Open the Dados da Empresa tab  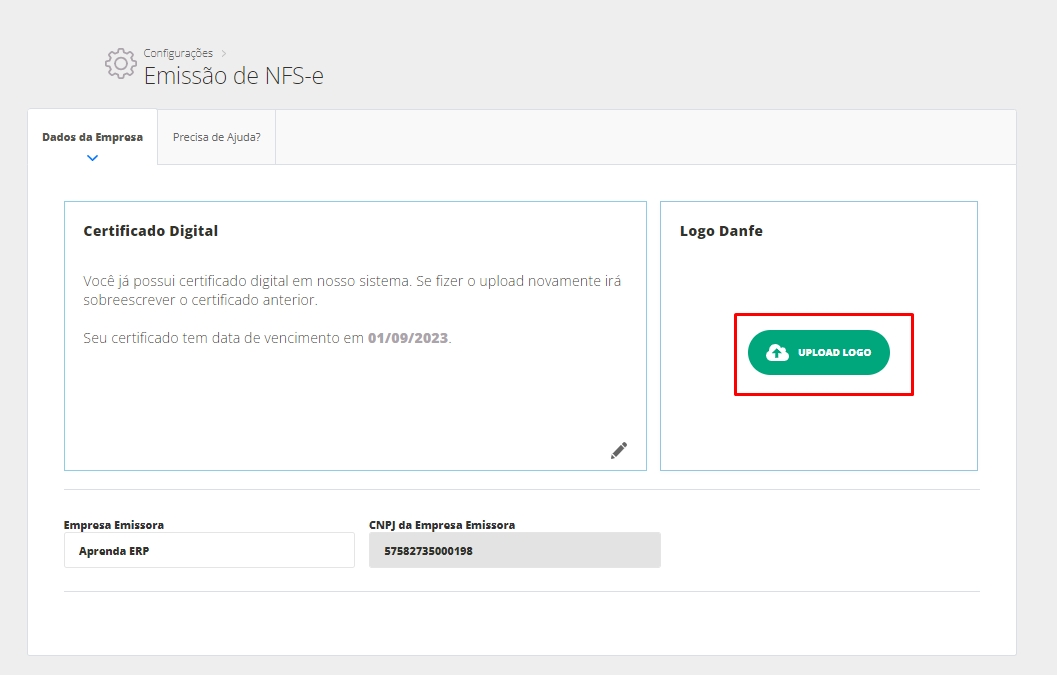(x=92, y=137)
